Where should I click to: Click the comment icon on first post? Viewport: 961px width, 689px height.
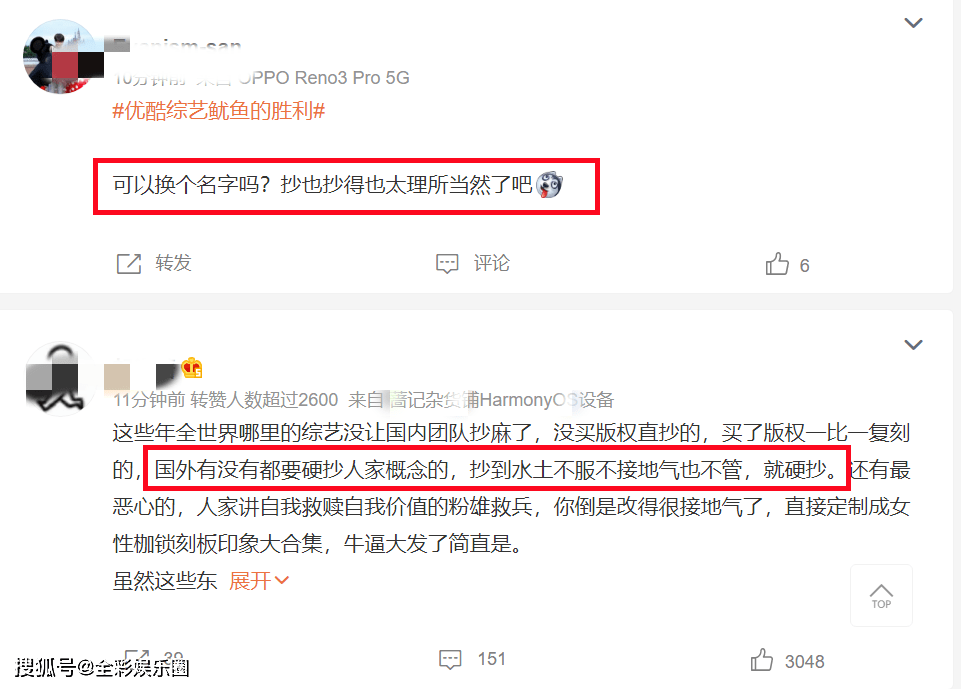(x=447, y=264)
